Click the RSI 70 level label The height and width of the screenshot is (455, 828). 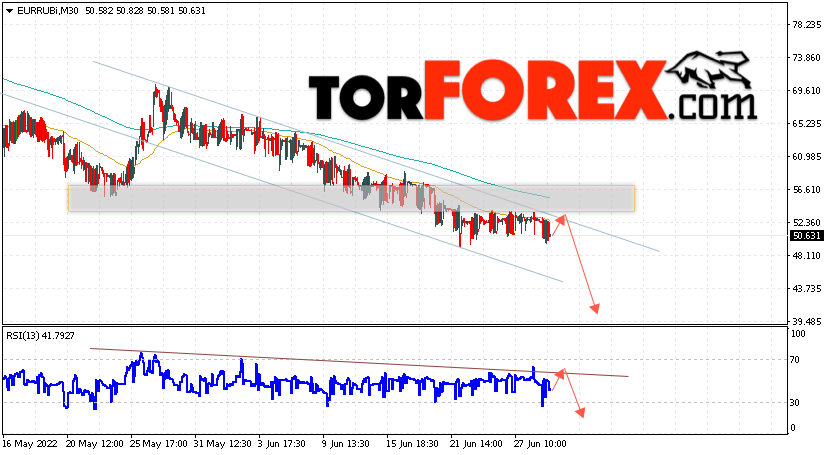tap(795, 360)
